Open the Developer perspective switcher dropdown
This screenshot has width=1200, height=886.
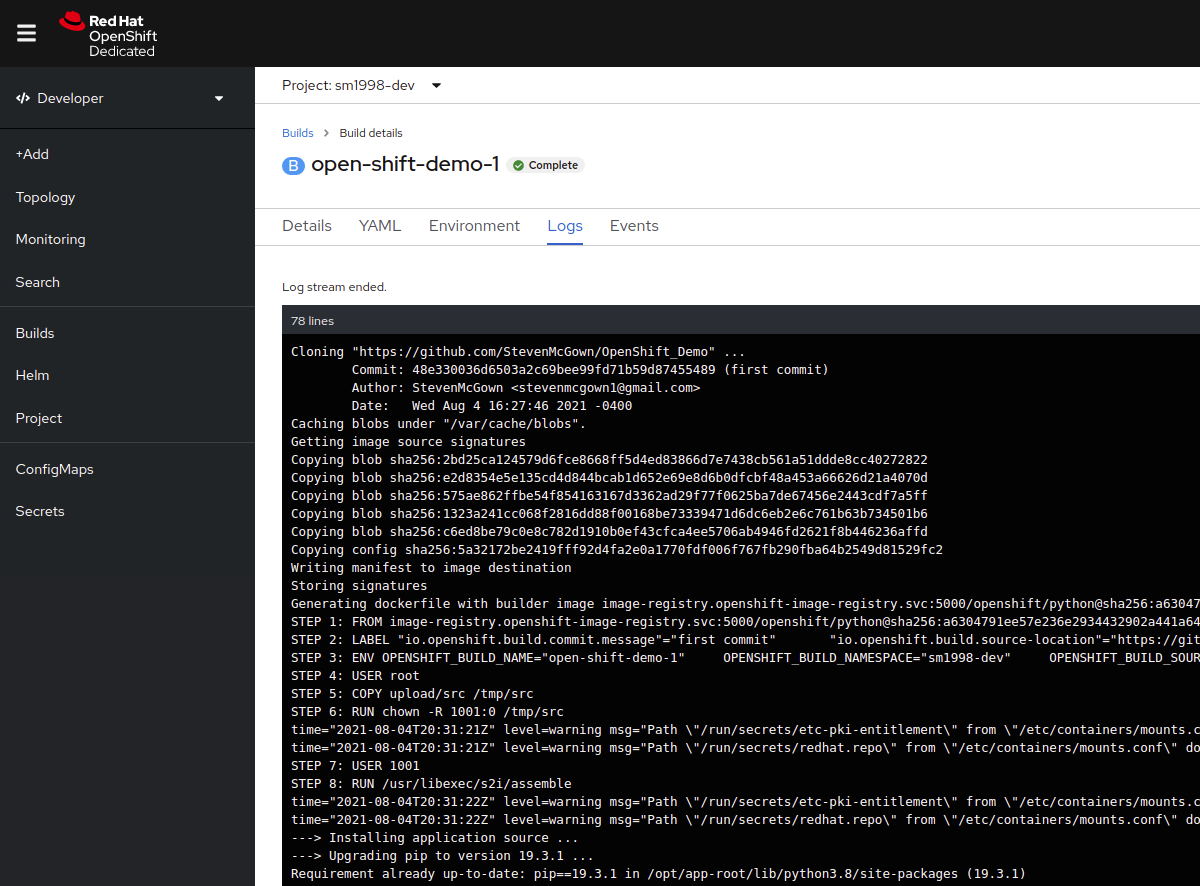(x=120, y=98)
